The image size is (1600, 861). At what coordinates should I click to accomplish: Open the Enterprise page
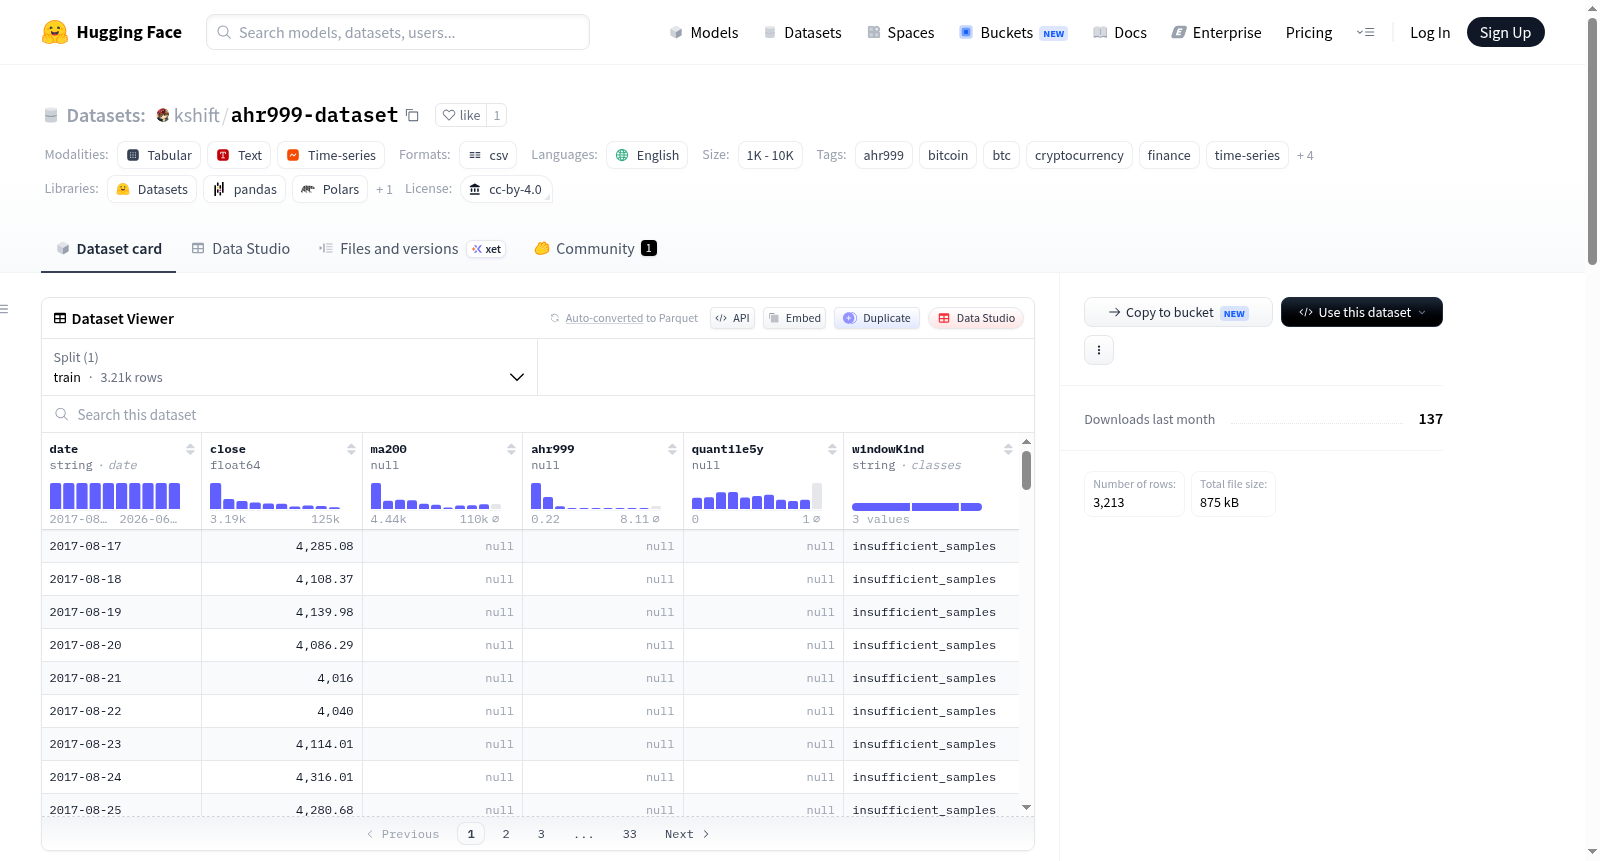click(x=1216, y=33)
